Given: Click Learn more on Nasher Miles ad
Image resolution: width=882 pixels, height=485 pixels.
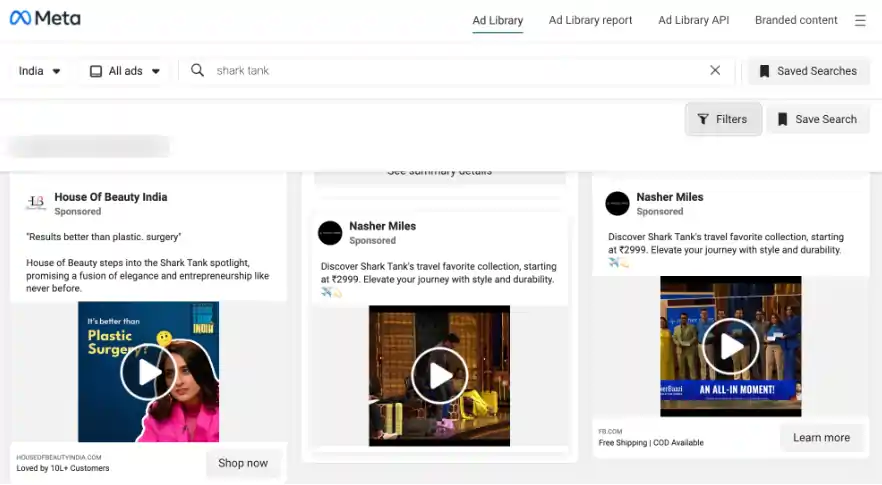Looking at the screenshot, I should tap(821, 438).
